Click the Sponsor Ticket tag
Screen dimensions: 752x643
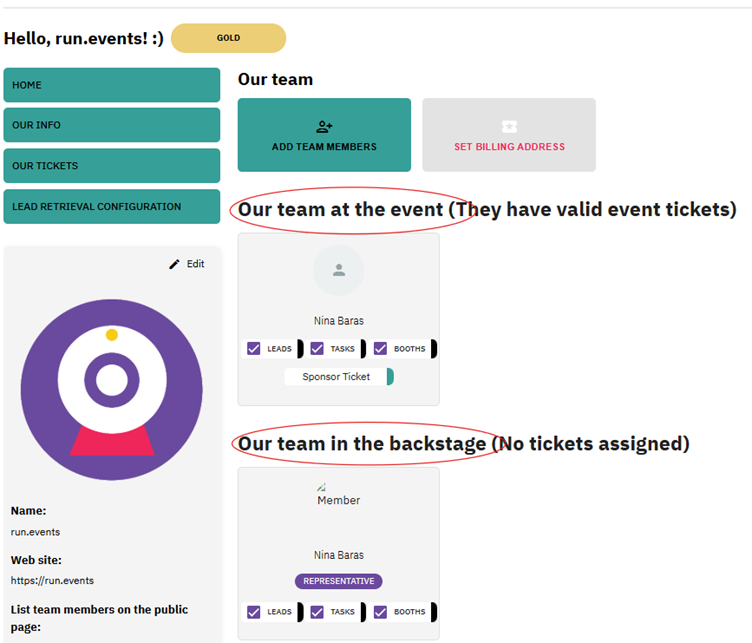coord(337,377)
